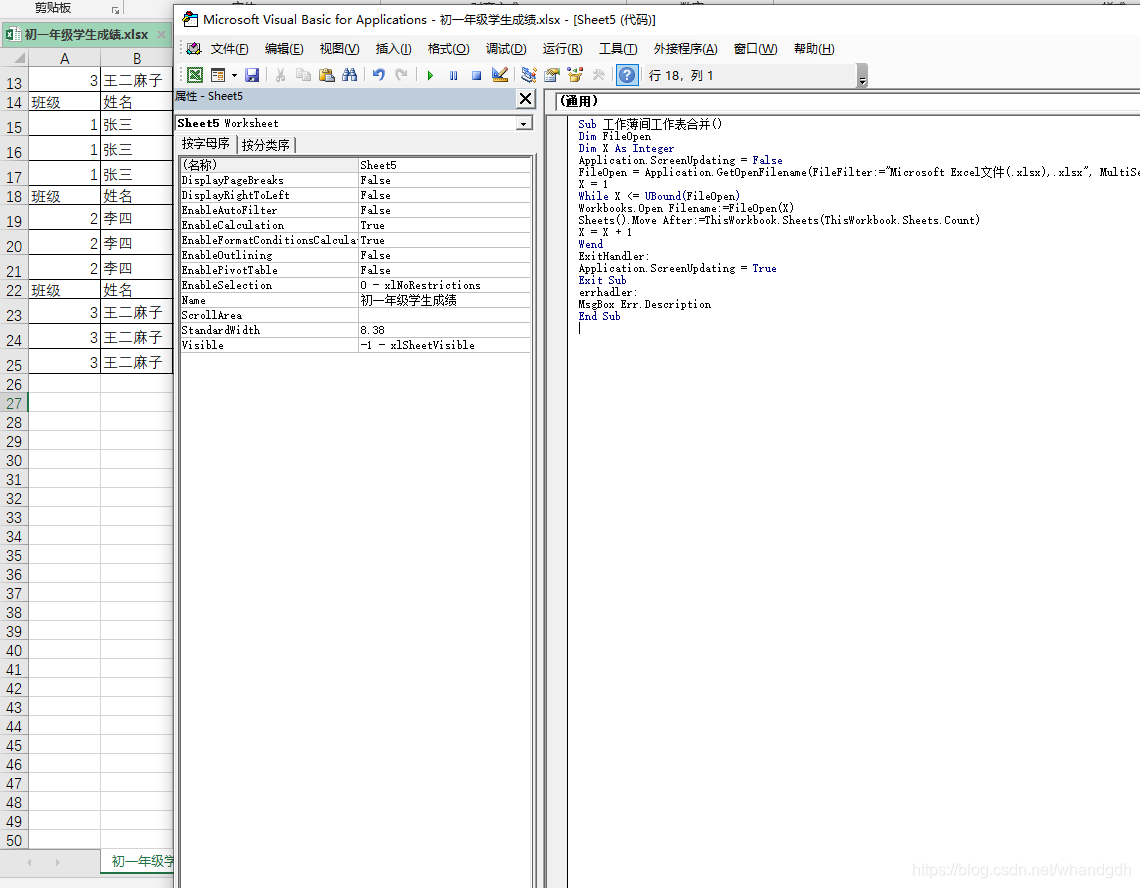
Task: Select column A header in Excel
Action: click(65, 59)
